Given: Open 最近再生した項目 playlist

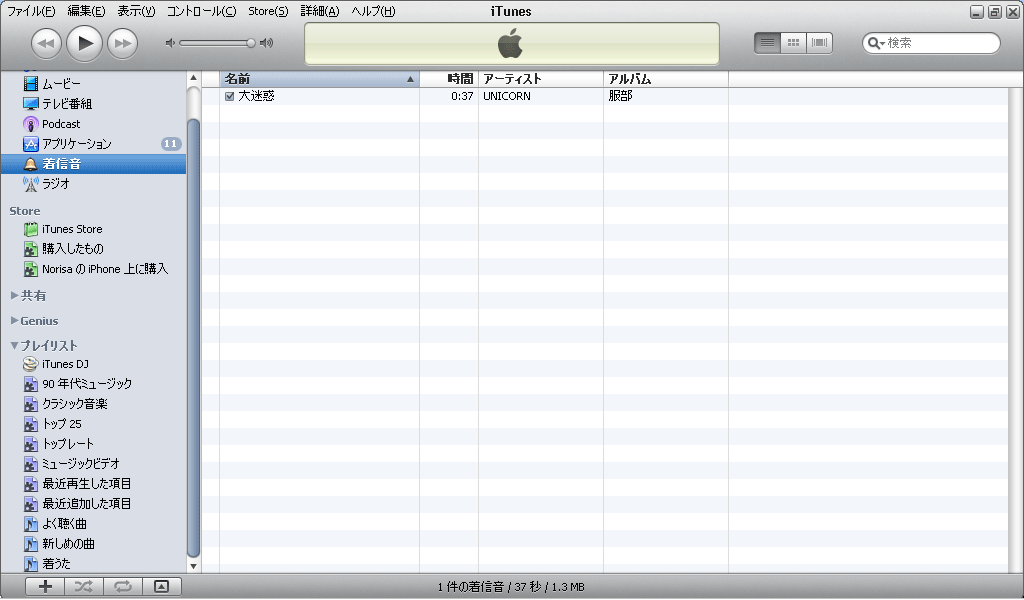Looking at the screenshot, I should coord(93,484).
